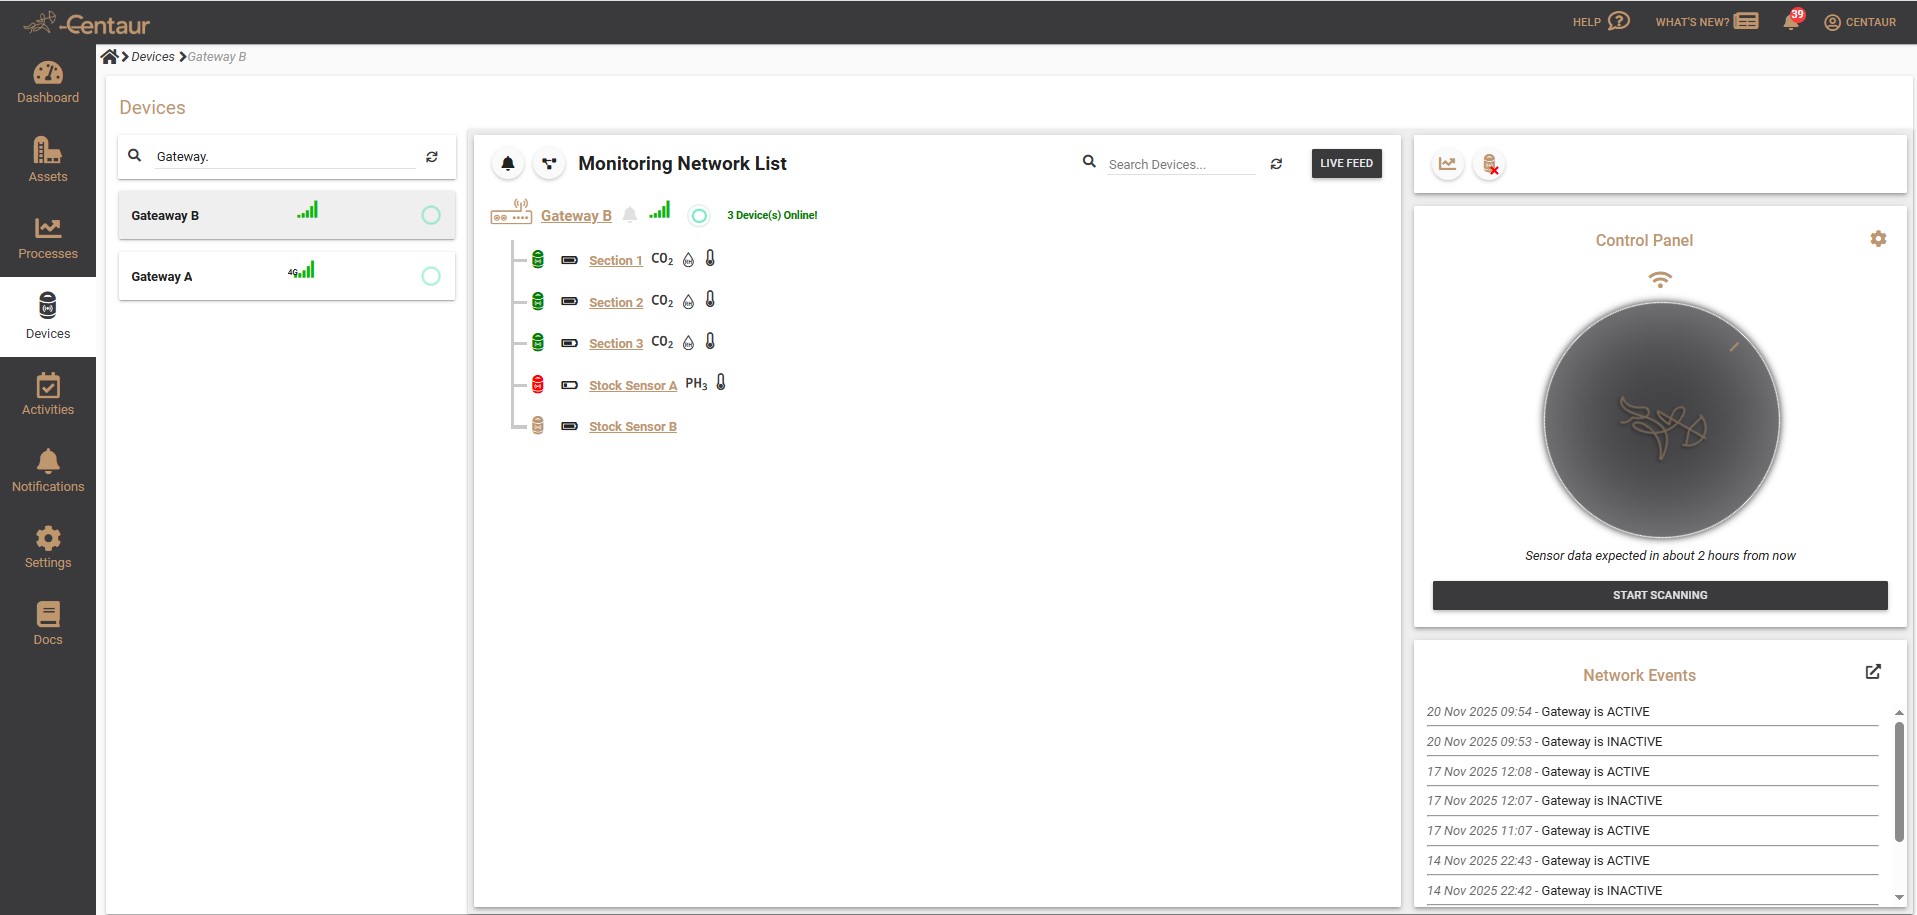Click the thermometer icon next to Section 1
1917x915 pixels.
click(710, 258)
